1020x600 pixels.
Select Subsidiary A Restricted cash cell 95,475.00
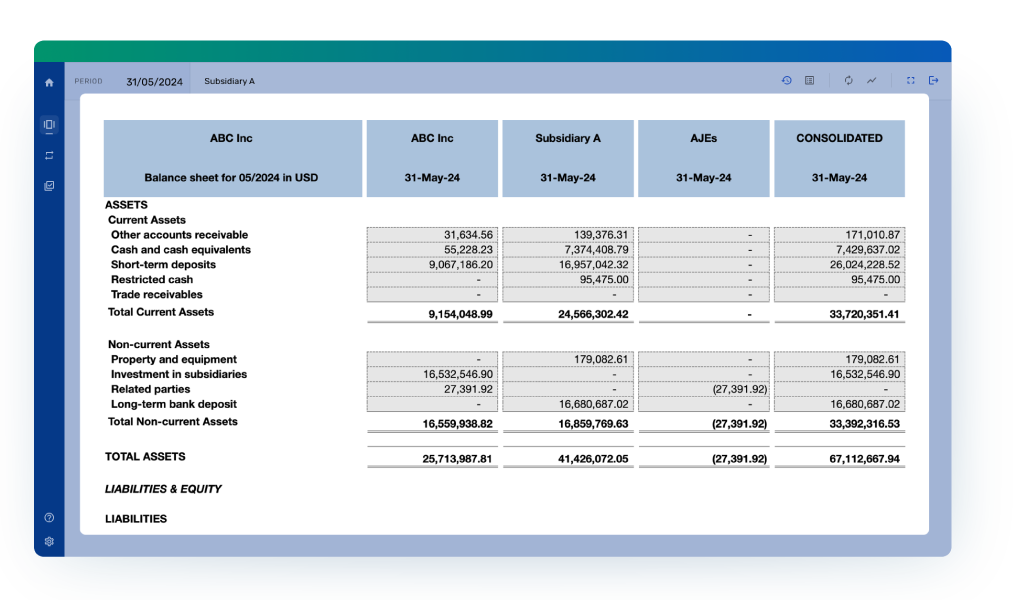[568, 280]
